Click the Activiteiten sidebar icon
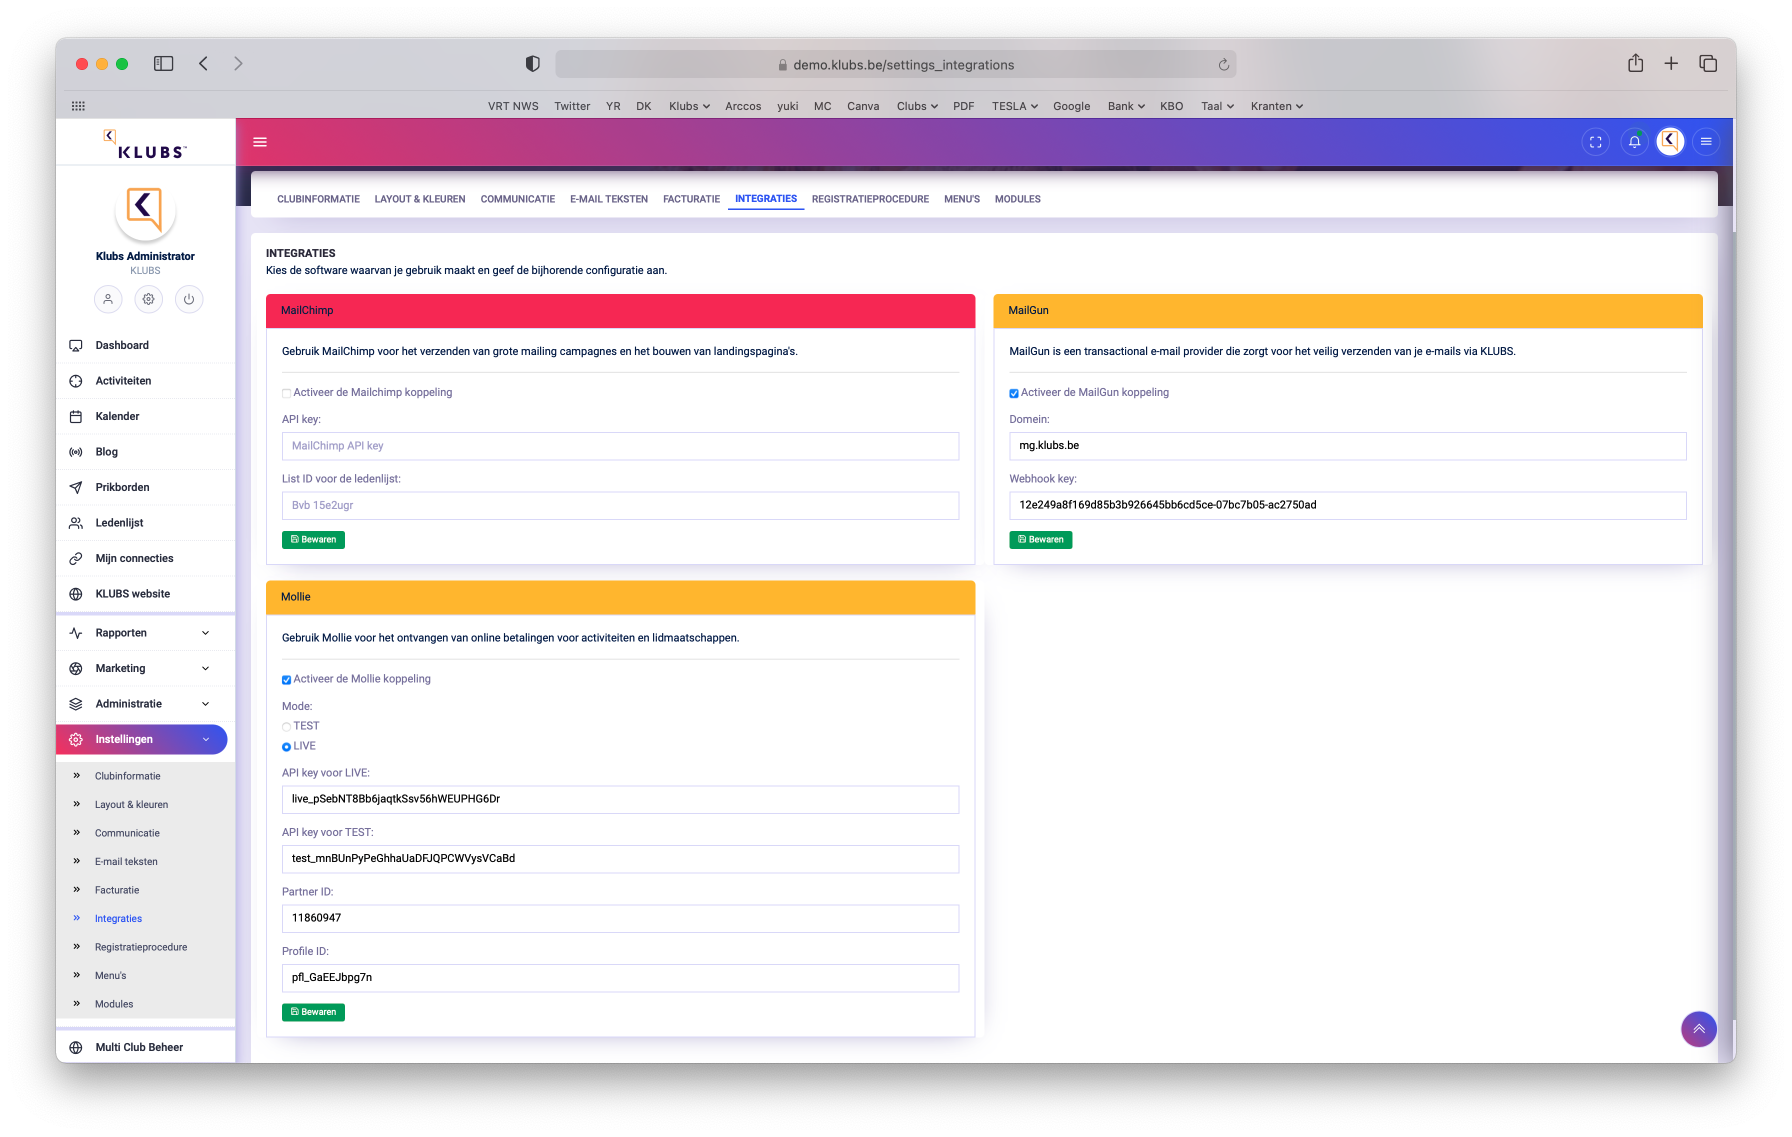Screen dimensions: 1792x1137 pyautogui.click(x=76, y=381)
